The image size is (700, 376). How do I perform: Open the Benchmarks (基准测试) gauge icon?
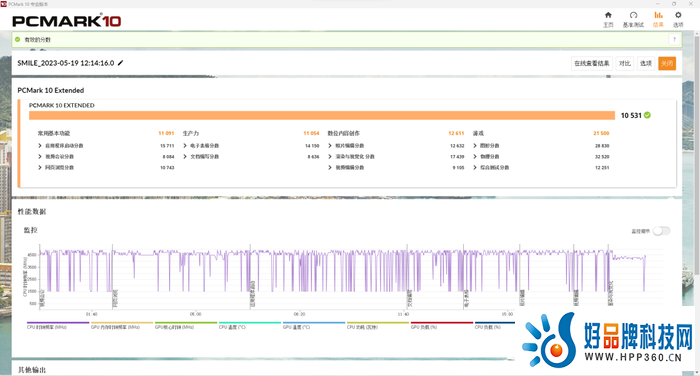[633, 15]
